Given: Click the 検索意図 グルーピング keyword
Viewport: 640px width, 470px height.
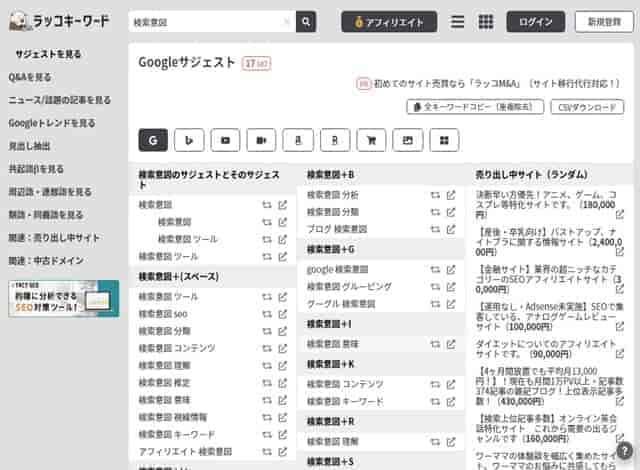Looking at the screenshot, I should click(349, 287).
